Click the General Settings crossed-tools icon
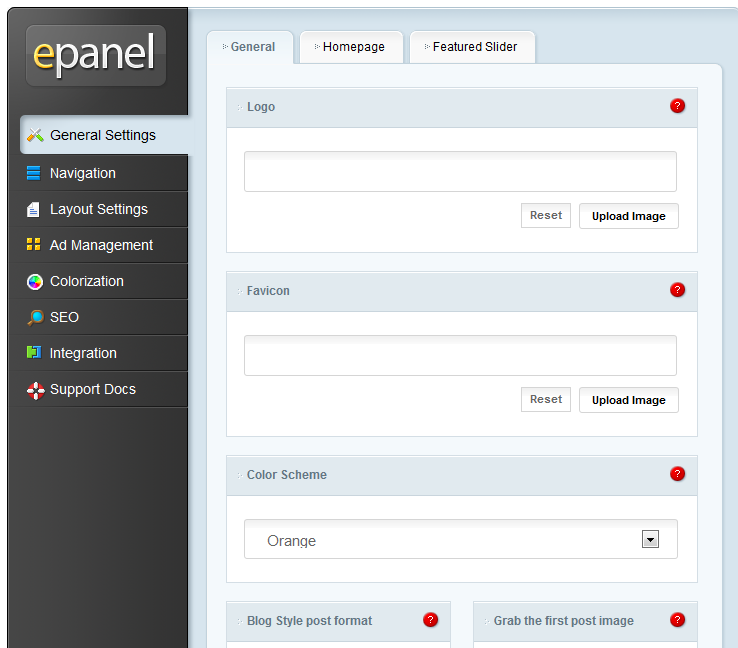The width and height of the screenshot is (738, 648). point(35,135)
